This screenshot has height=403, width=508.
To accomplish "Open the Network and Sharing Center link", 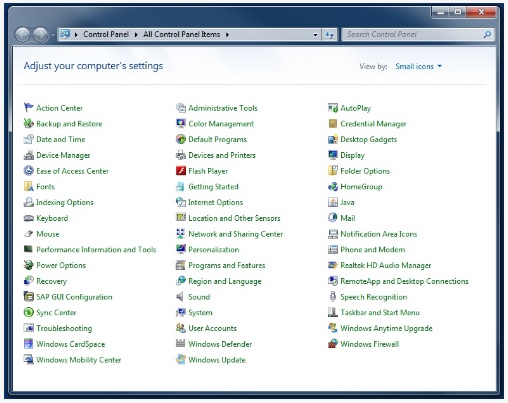I will [x=235, y=234].
